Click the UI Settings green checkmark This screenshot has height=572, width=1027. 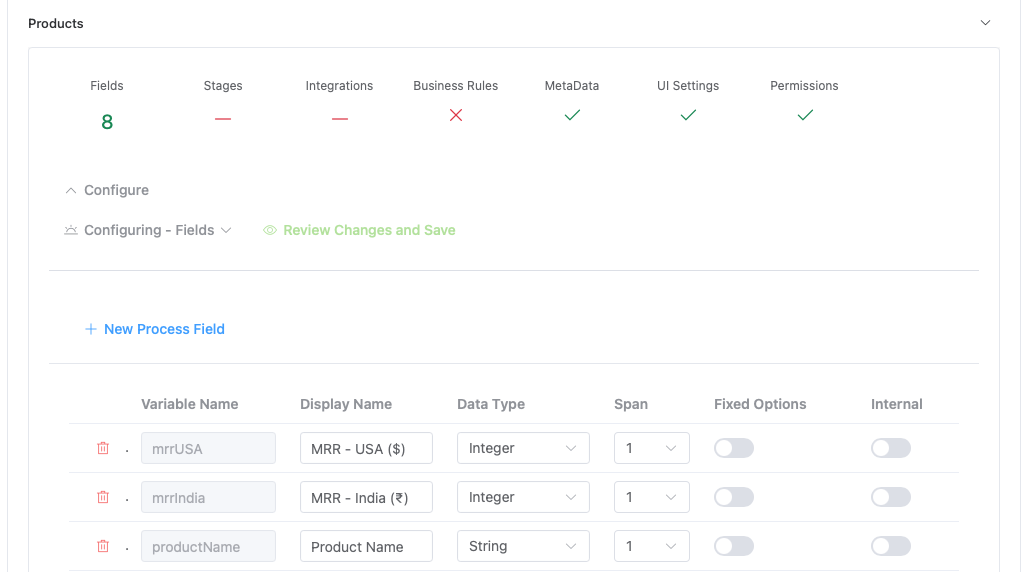[688, 115]
